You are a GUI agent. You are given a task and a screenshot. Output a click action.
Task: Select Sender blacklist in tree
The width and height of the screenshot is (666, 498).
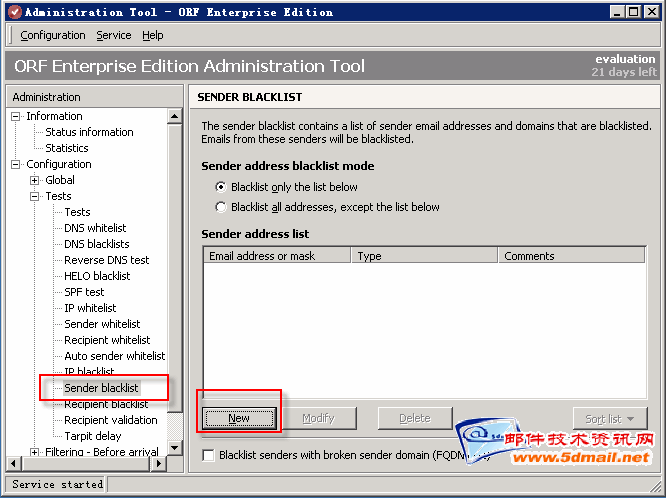tap(101, 388)
